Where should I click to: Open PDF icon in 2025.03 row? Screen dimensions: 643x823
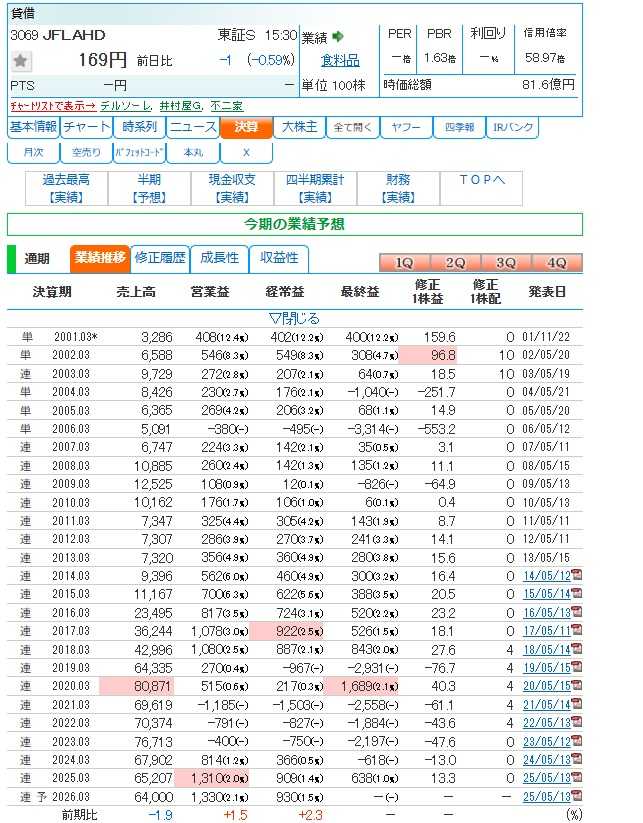click(577, 777)
